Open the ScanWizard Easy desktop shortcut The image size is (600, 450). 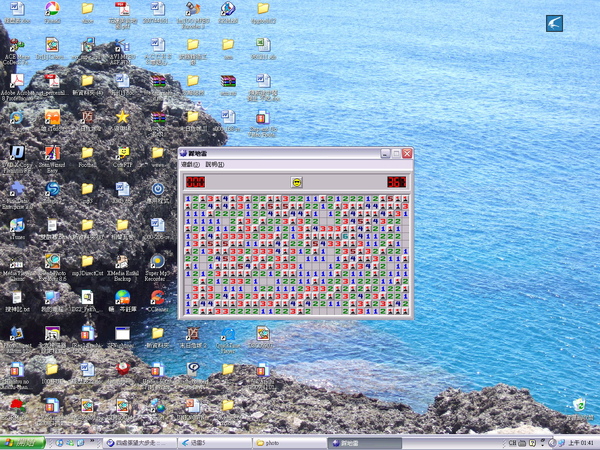tap(52, 159)
